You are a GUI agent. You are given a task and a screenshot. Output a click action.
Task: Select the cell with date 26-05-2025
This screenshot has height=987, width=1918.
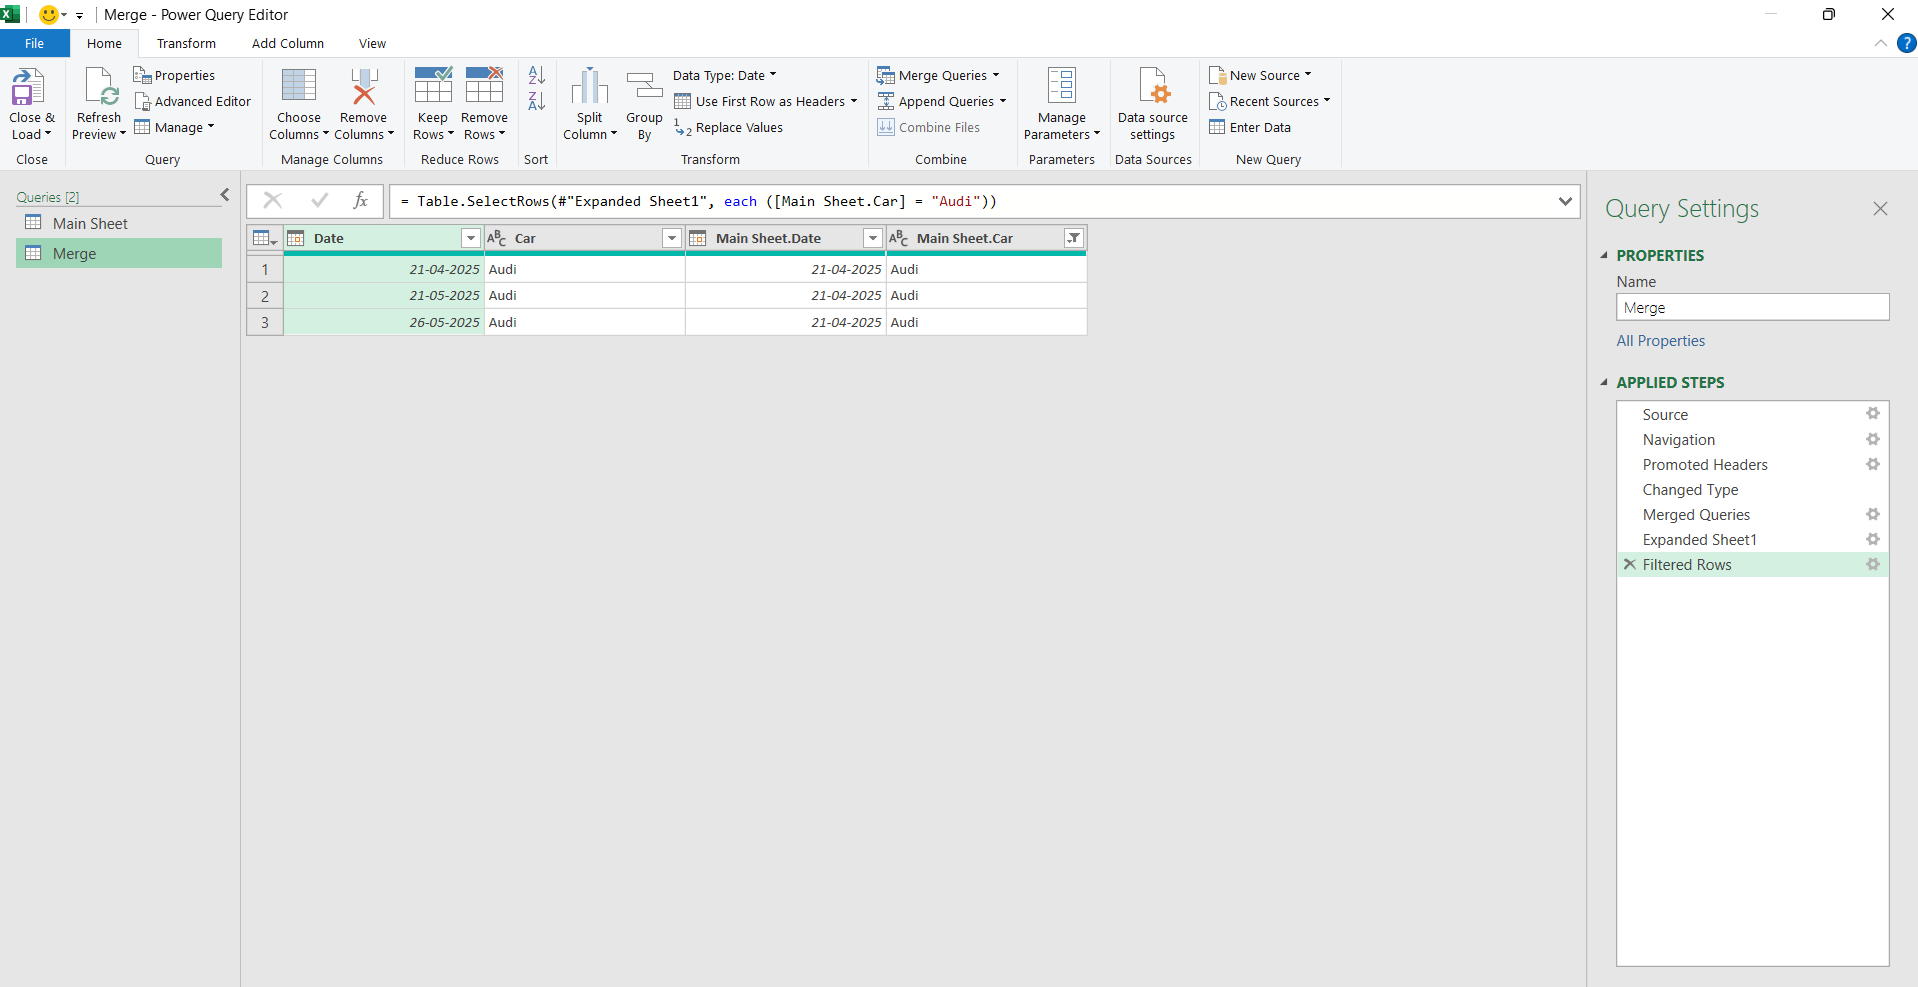coord(384,322)
